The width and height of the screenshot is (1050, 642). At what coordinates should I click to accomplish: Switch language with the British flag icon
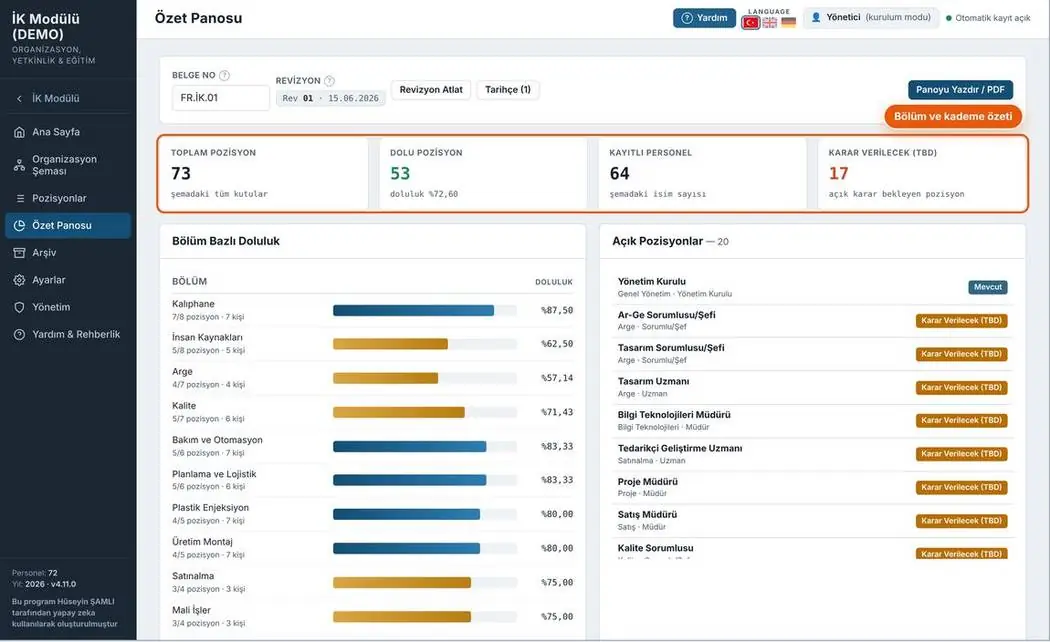click(x=770, y=23)
